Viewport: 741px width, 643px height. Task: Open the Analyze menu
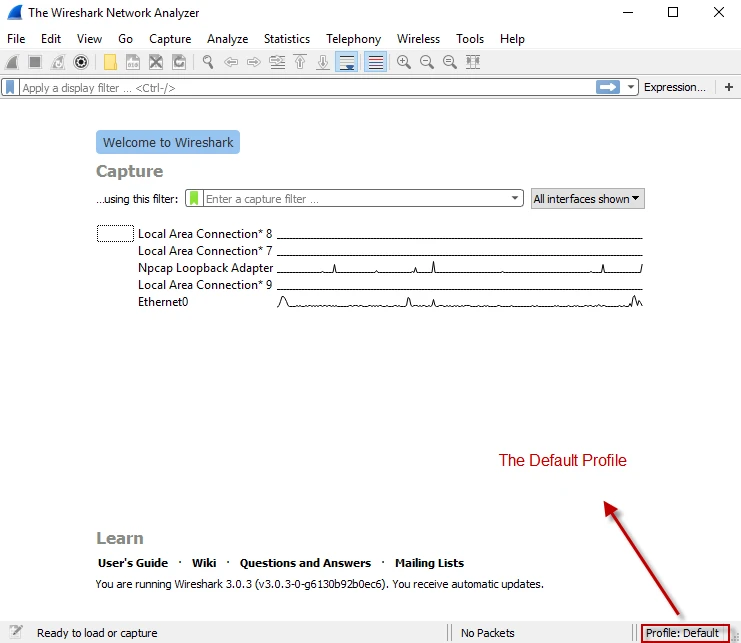coord(227,39)
